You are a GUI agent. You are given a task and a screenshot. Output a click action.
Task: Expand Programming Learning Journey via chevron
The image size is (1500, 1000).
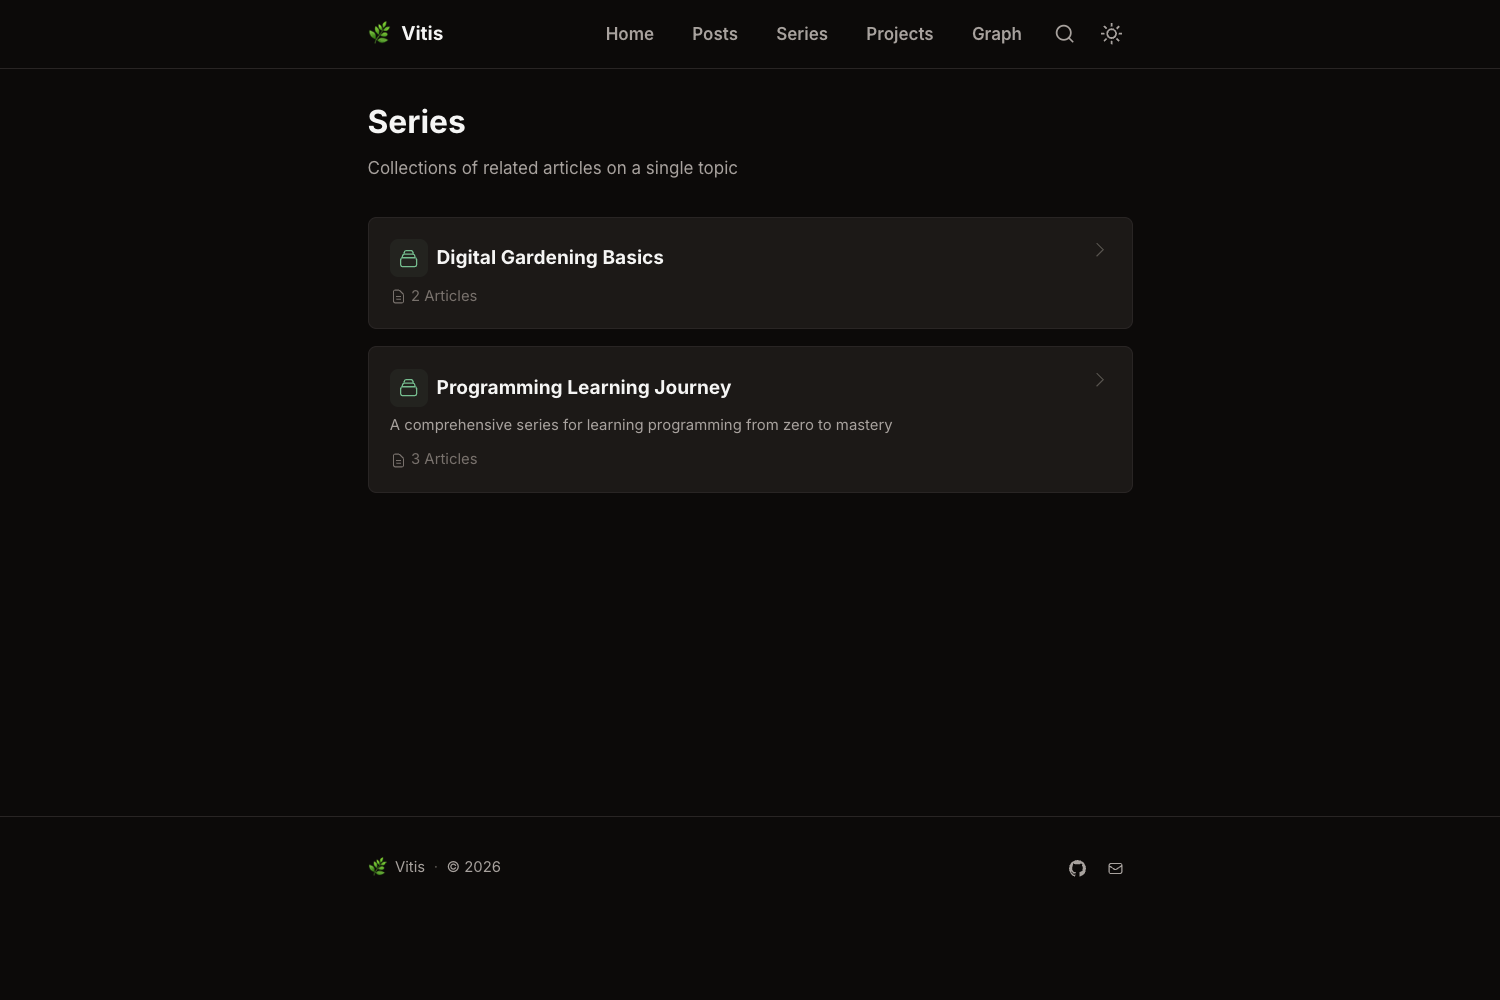click(x=1099, y=380)
